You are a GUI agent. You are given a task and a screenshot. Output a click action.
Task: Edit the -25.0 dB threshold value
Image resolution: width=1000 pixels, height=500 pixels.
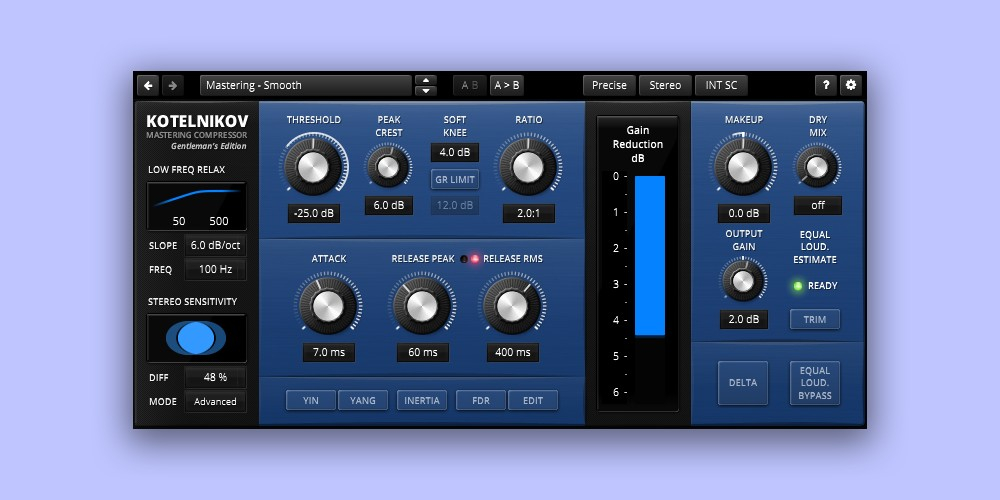(313, 213)
